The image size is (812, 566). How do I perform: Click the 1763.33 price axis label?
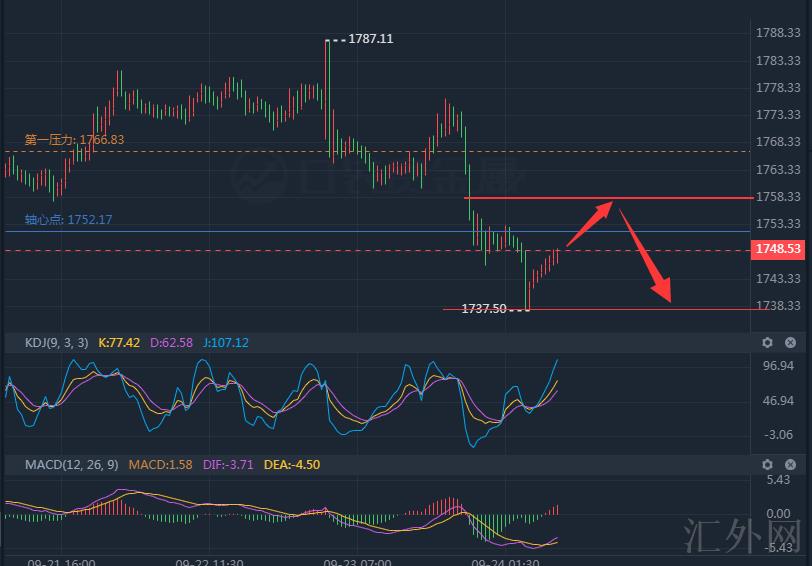click(778, 170)
